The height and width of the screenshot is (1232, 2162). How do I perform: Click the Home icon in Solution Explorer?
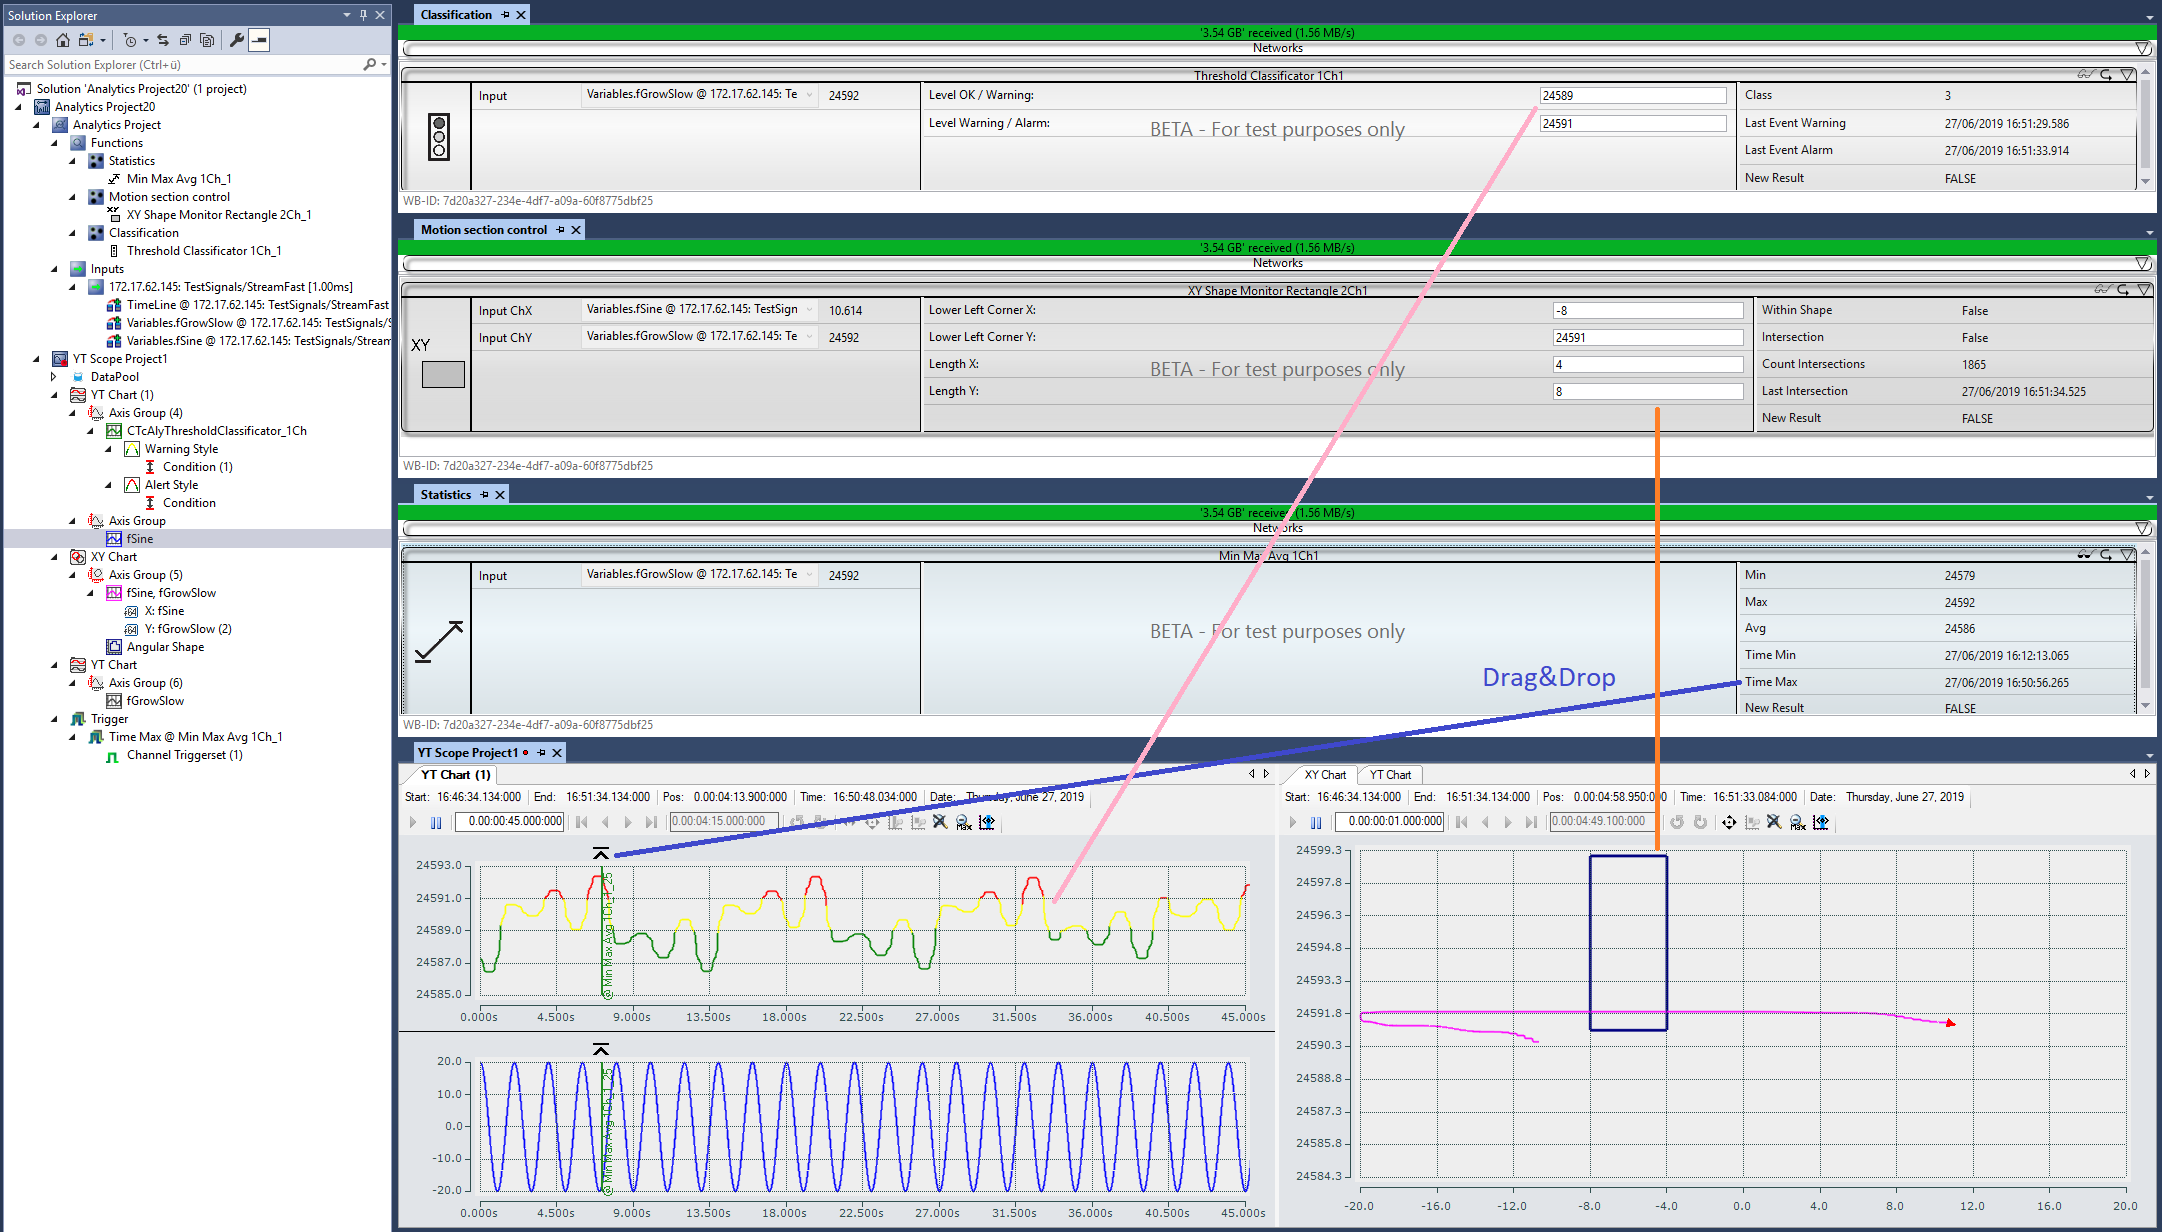pos(63,40)
